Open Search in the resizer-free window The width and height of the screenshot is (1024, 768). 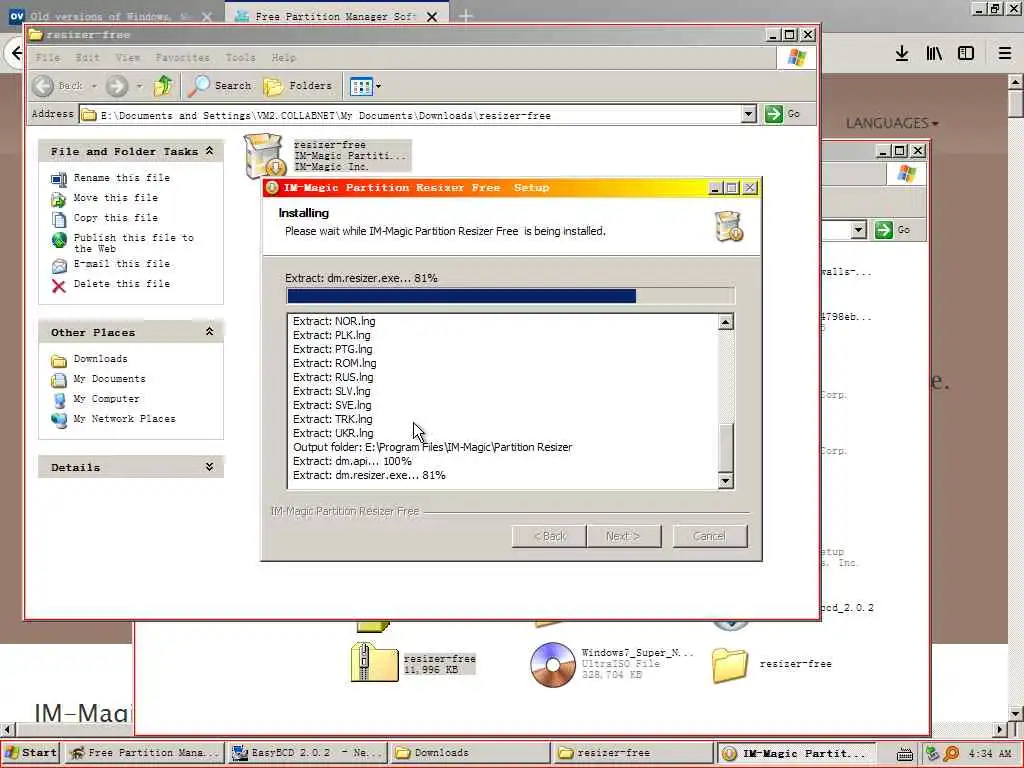[219, 86]
